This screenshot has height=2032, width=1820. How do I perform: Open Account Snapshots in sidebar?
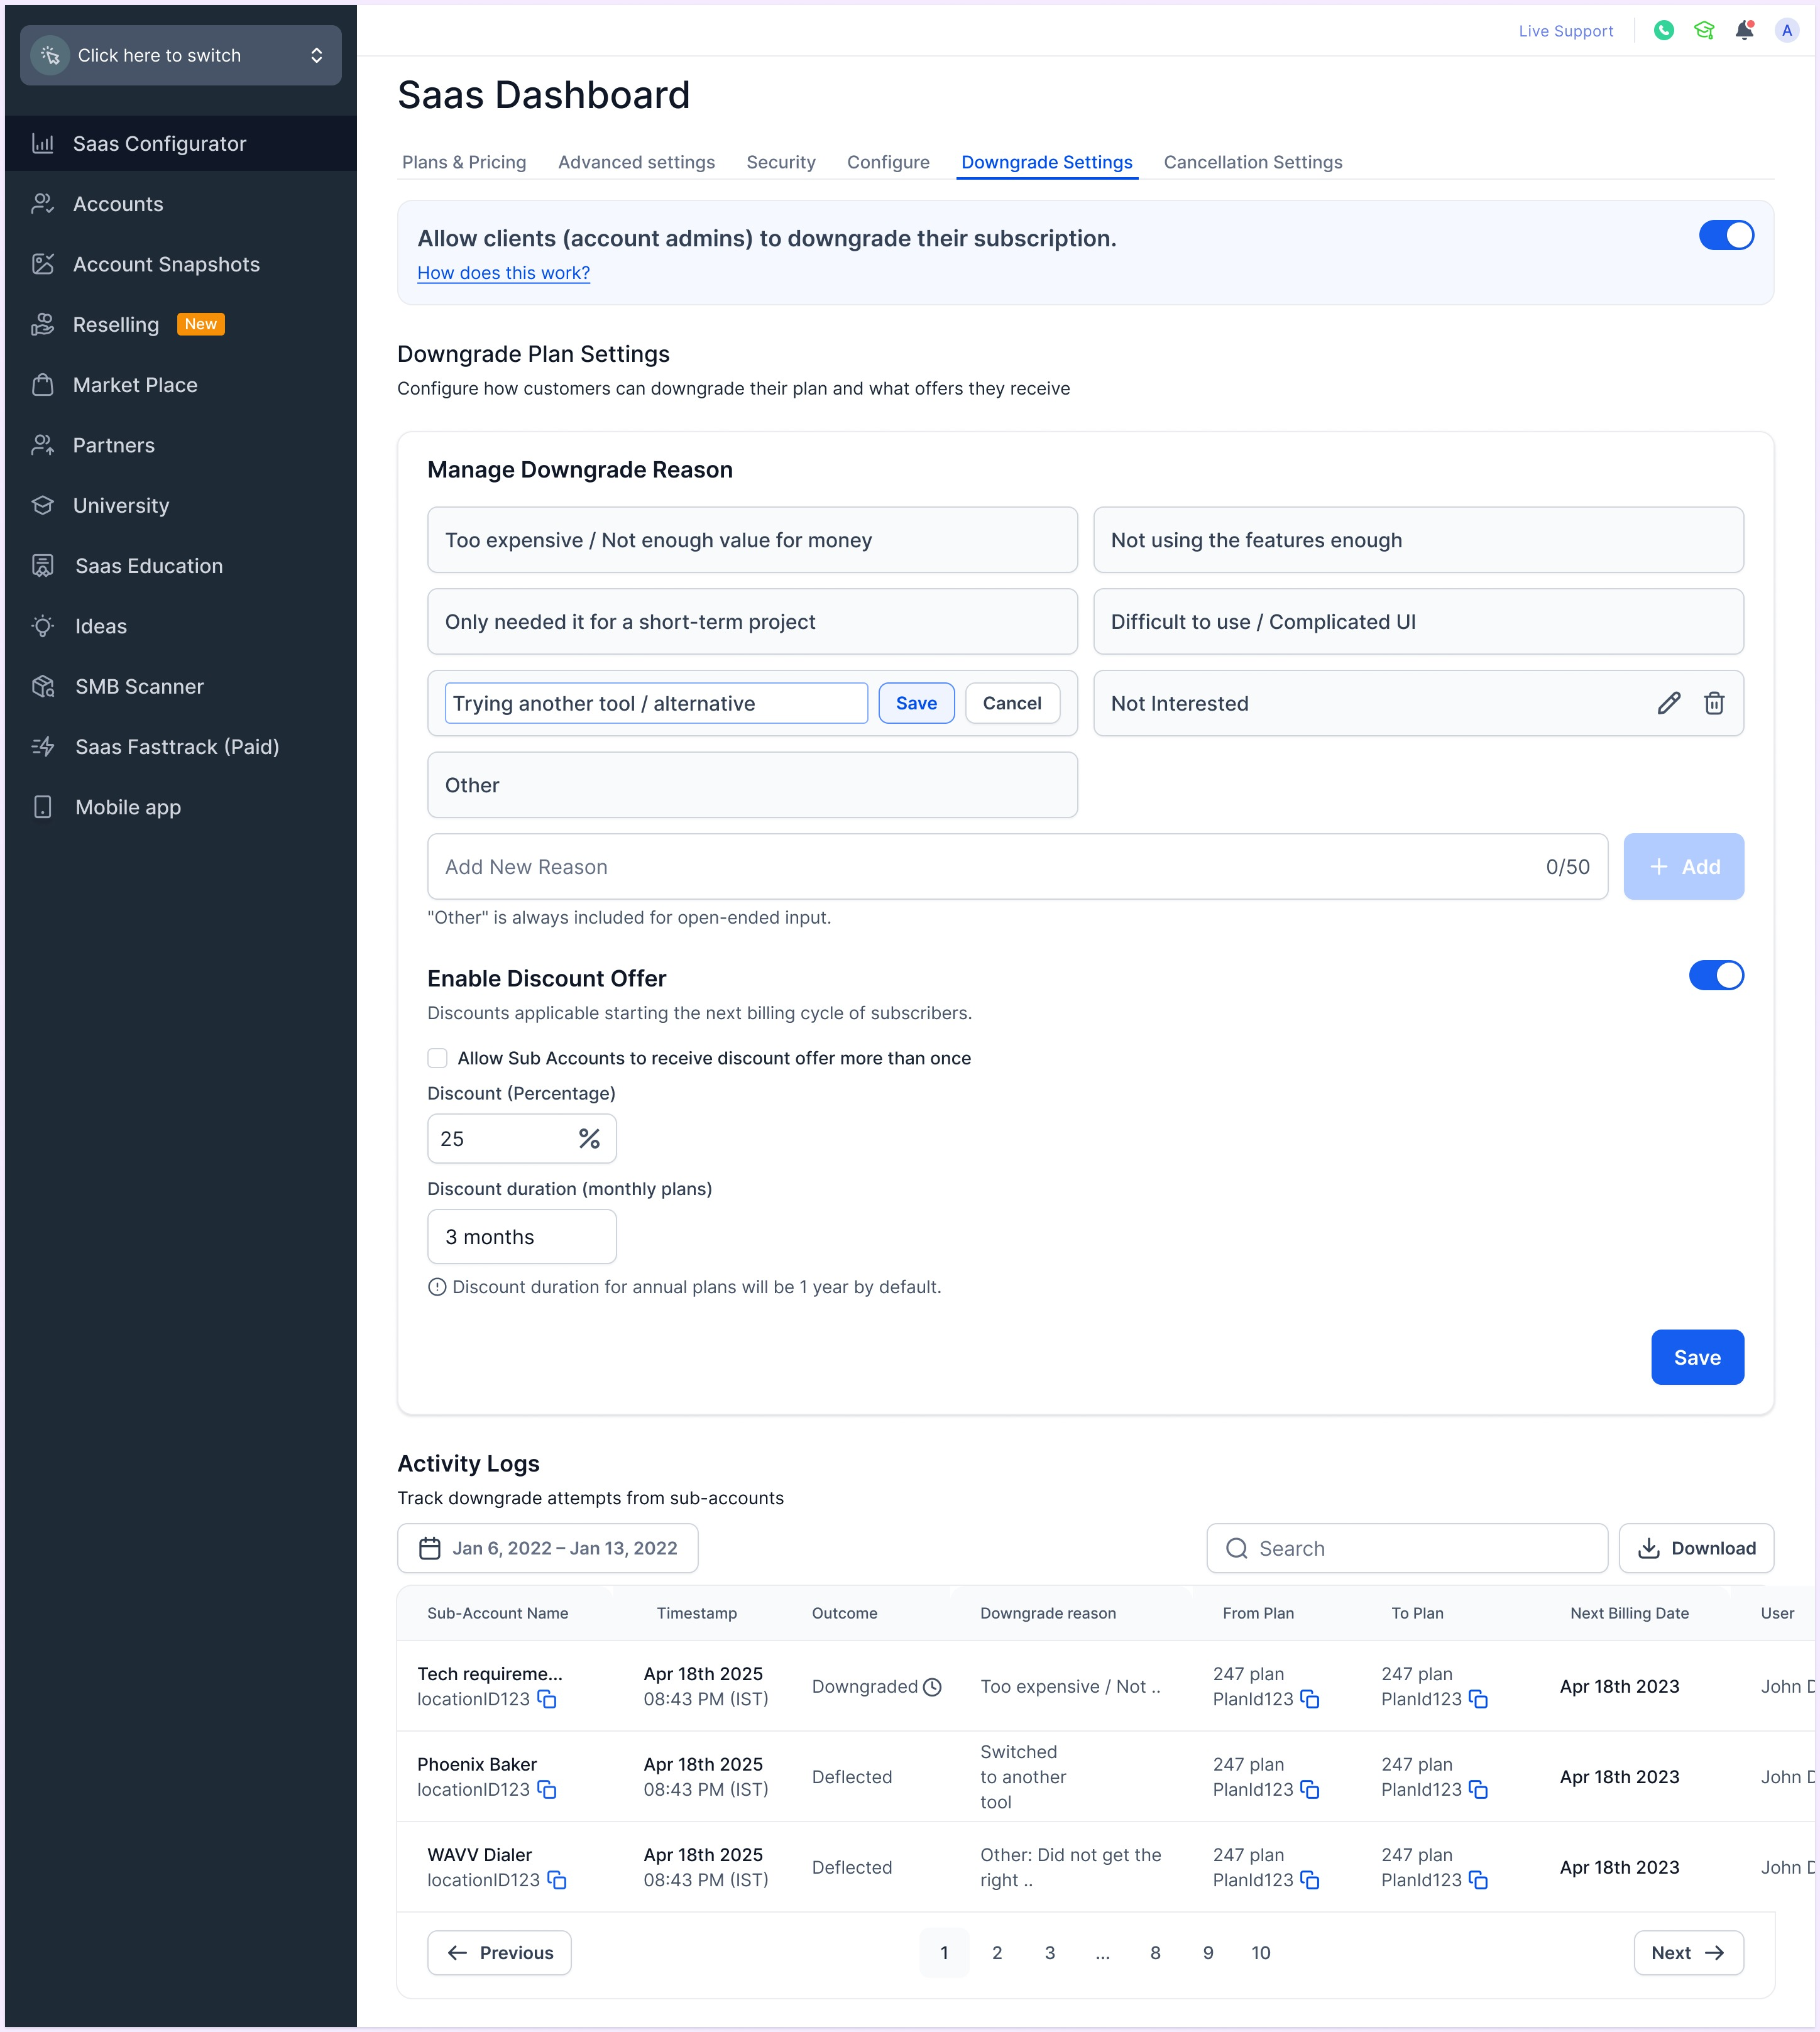(x=166, y=264)
